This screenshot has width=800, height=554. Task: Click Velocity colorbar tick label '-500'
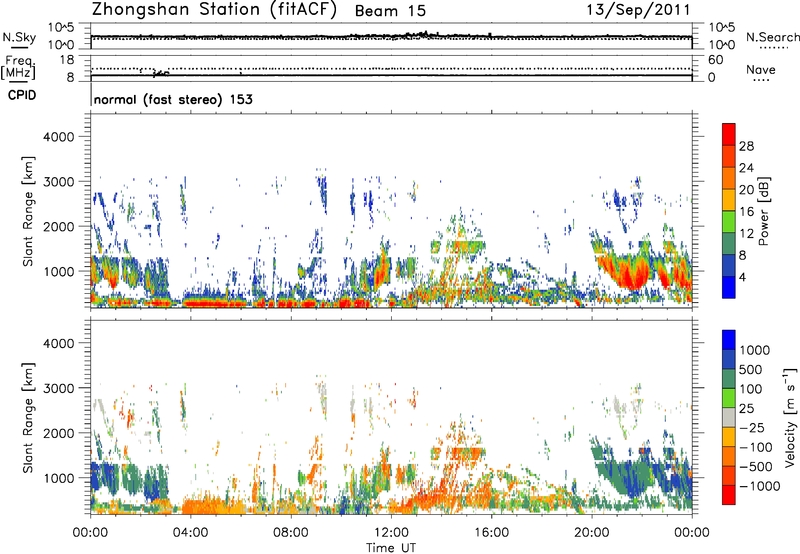[x=755, y=467]
